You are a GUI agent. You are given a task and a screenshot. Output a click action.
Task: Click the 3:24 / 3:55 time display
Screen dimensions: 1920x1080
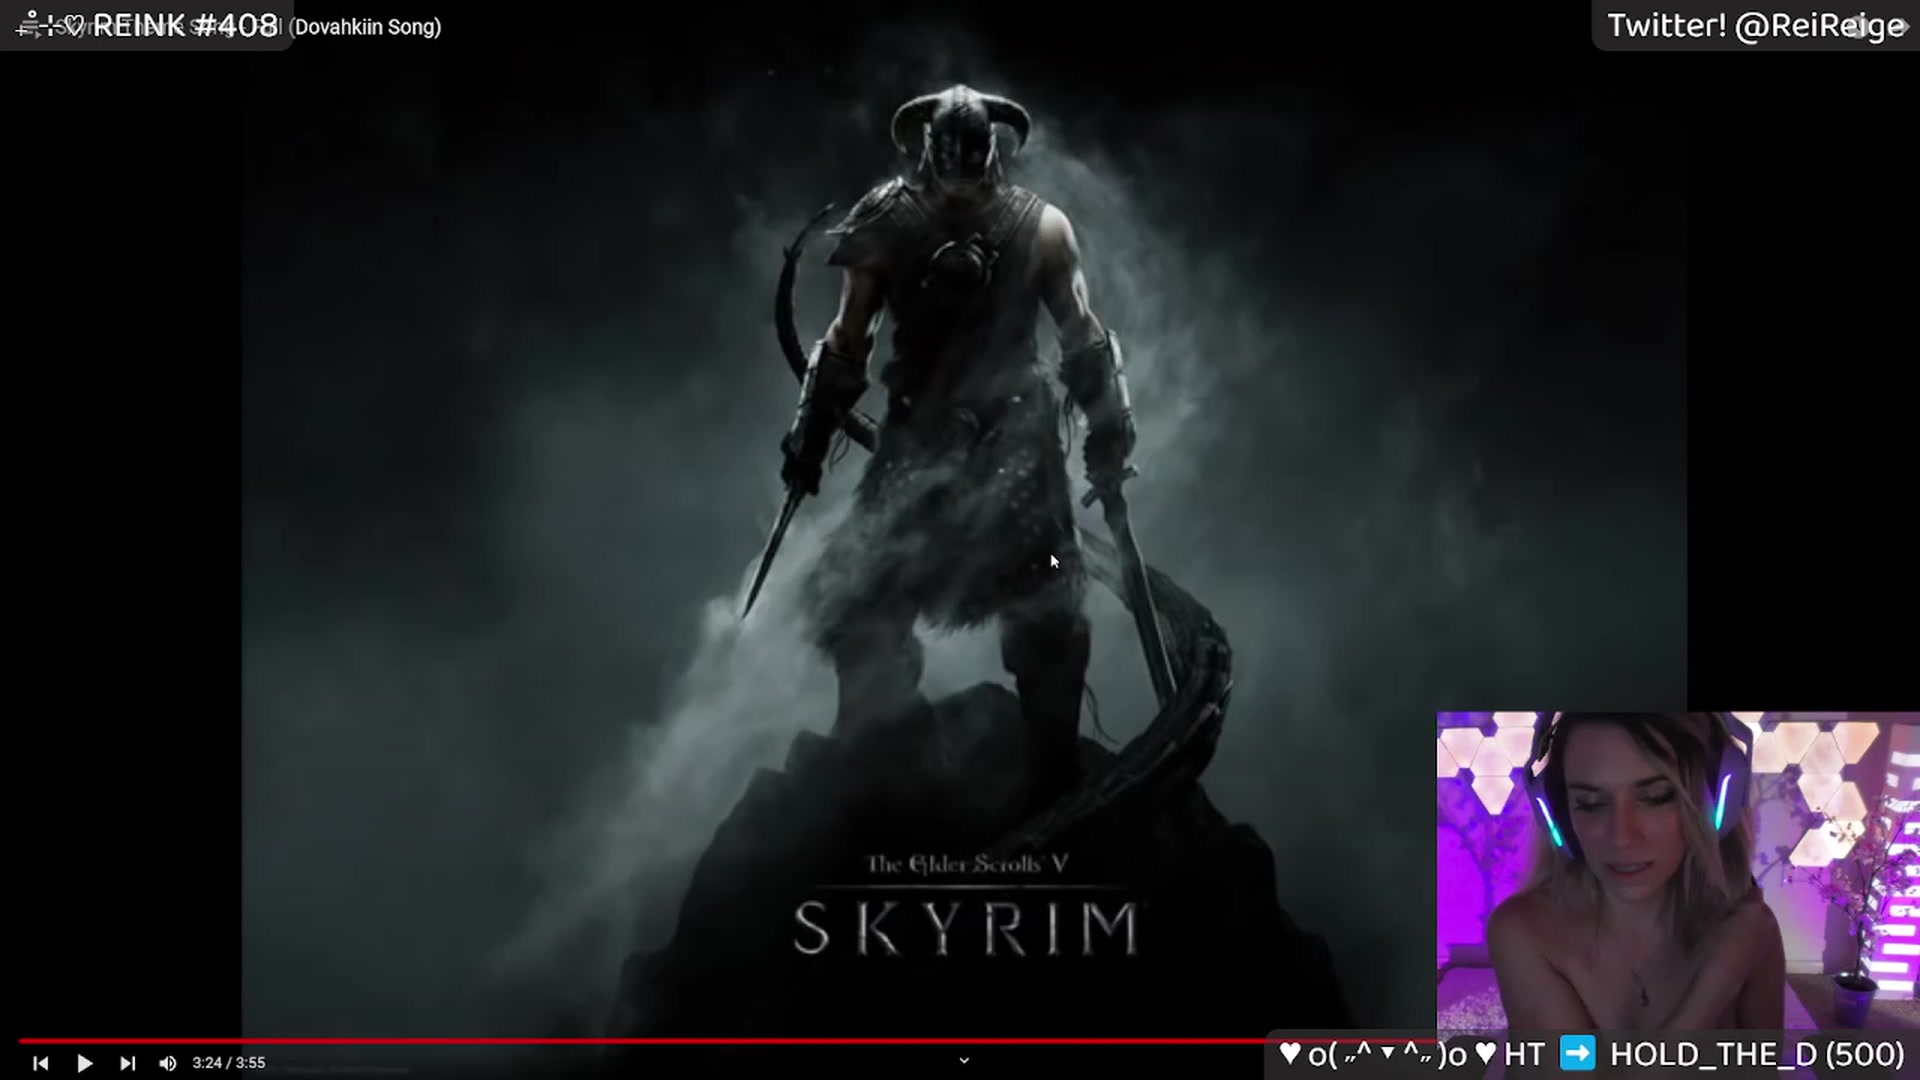tap(229, 1063)
